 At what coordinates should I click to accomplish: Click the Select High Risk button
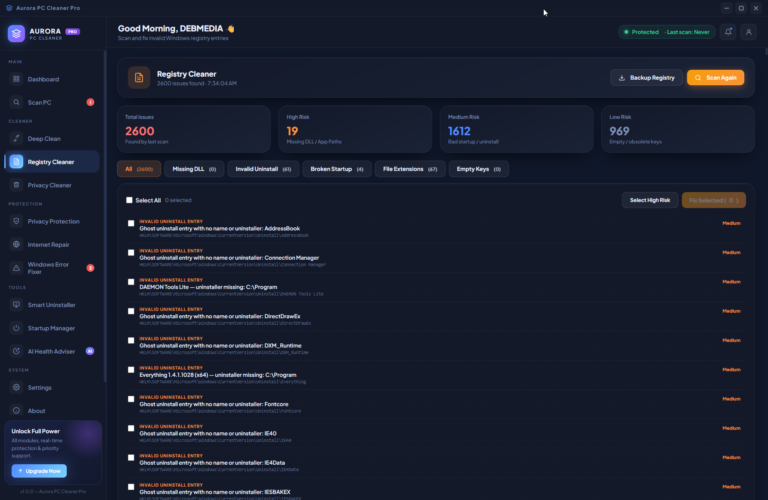click(649, 200)
